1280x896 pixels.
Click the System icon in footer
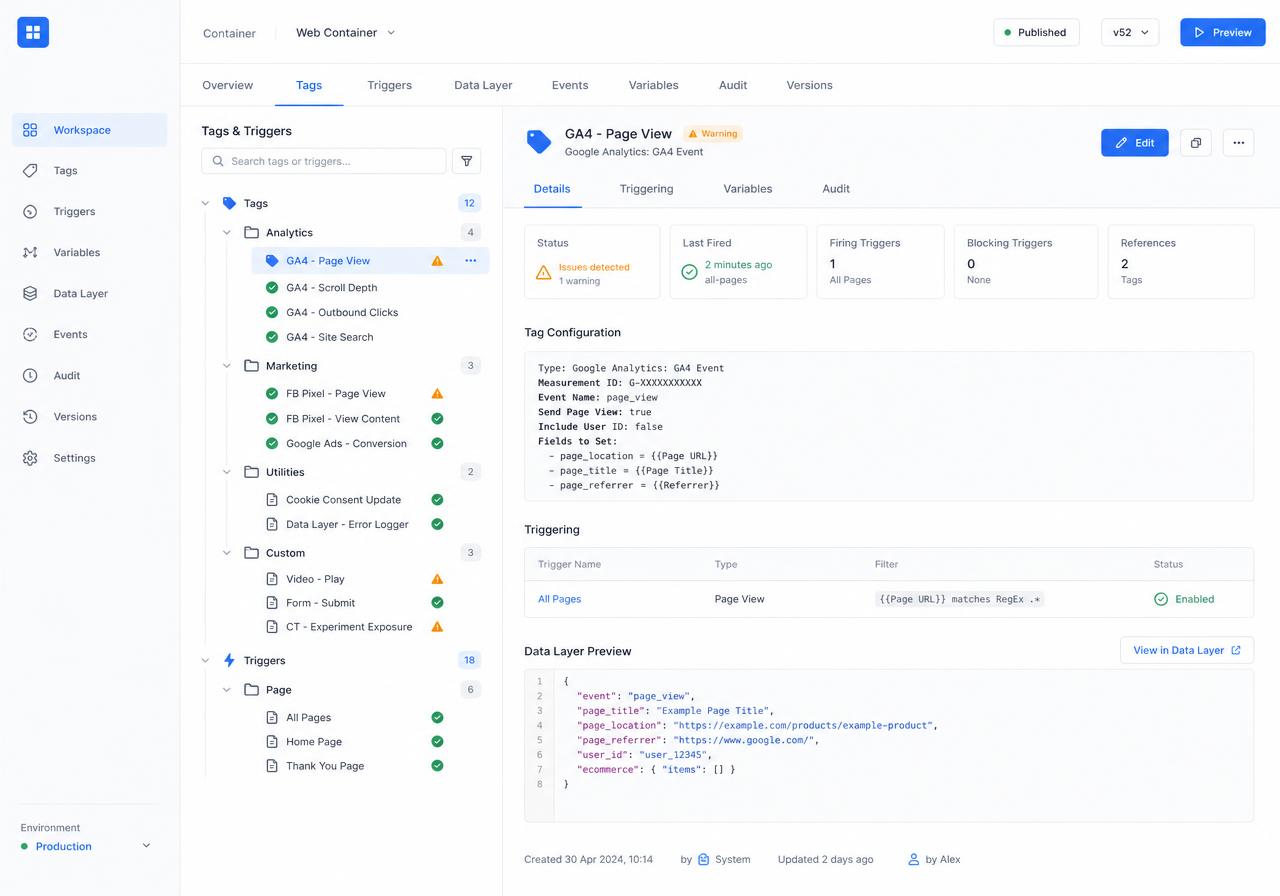[x=704, y=859]
